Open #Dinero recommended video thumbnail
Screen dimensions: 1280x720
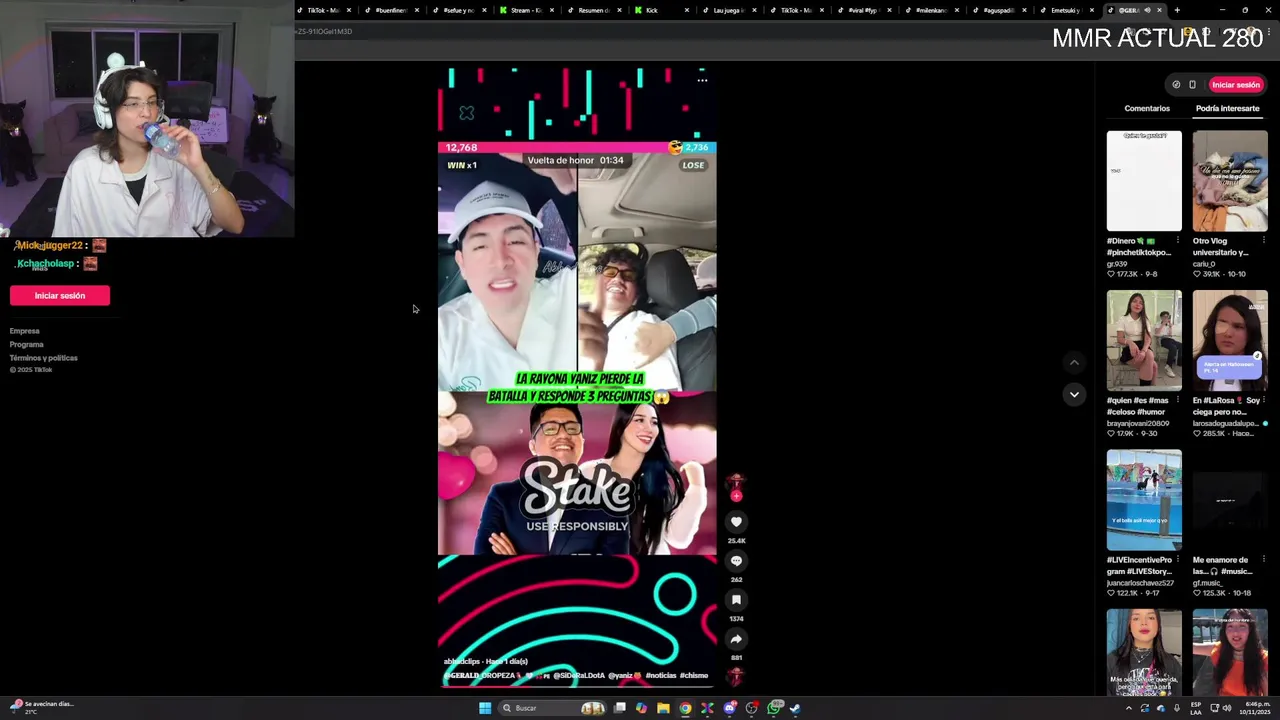coord(1144,181)
